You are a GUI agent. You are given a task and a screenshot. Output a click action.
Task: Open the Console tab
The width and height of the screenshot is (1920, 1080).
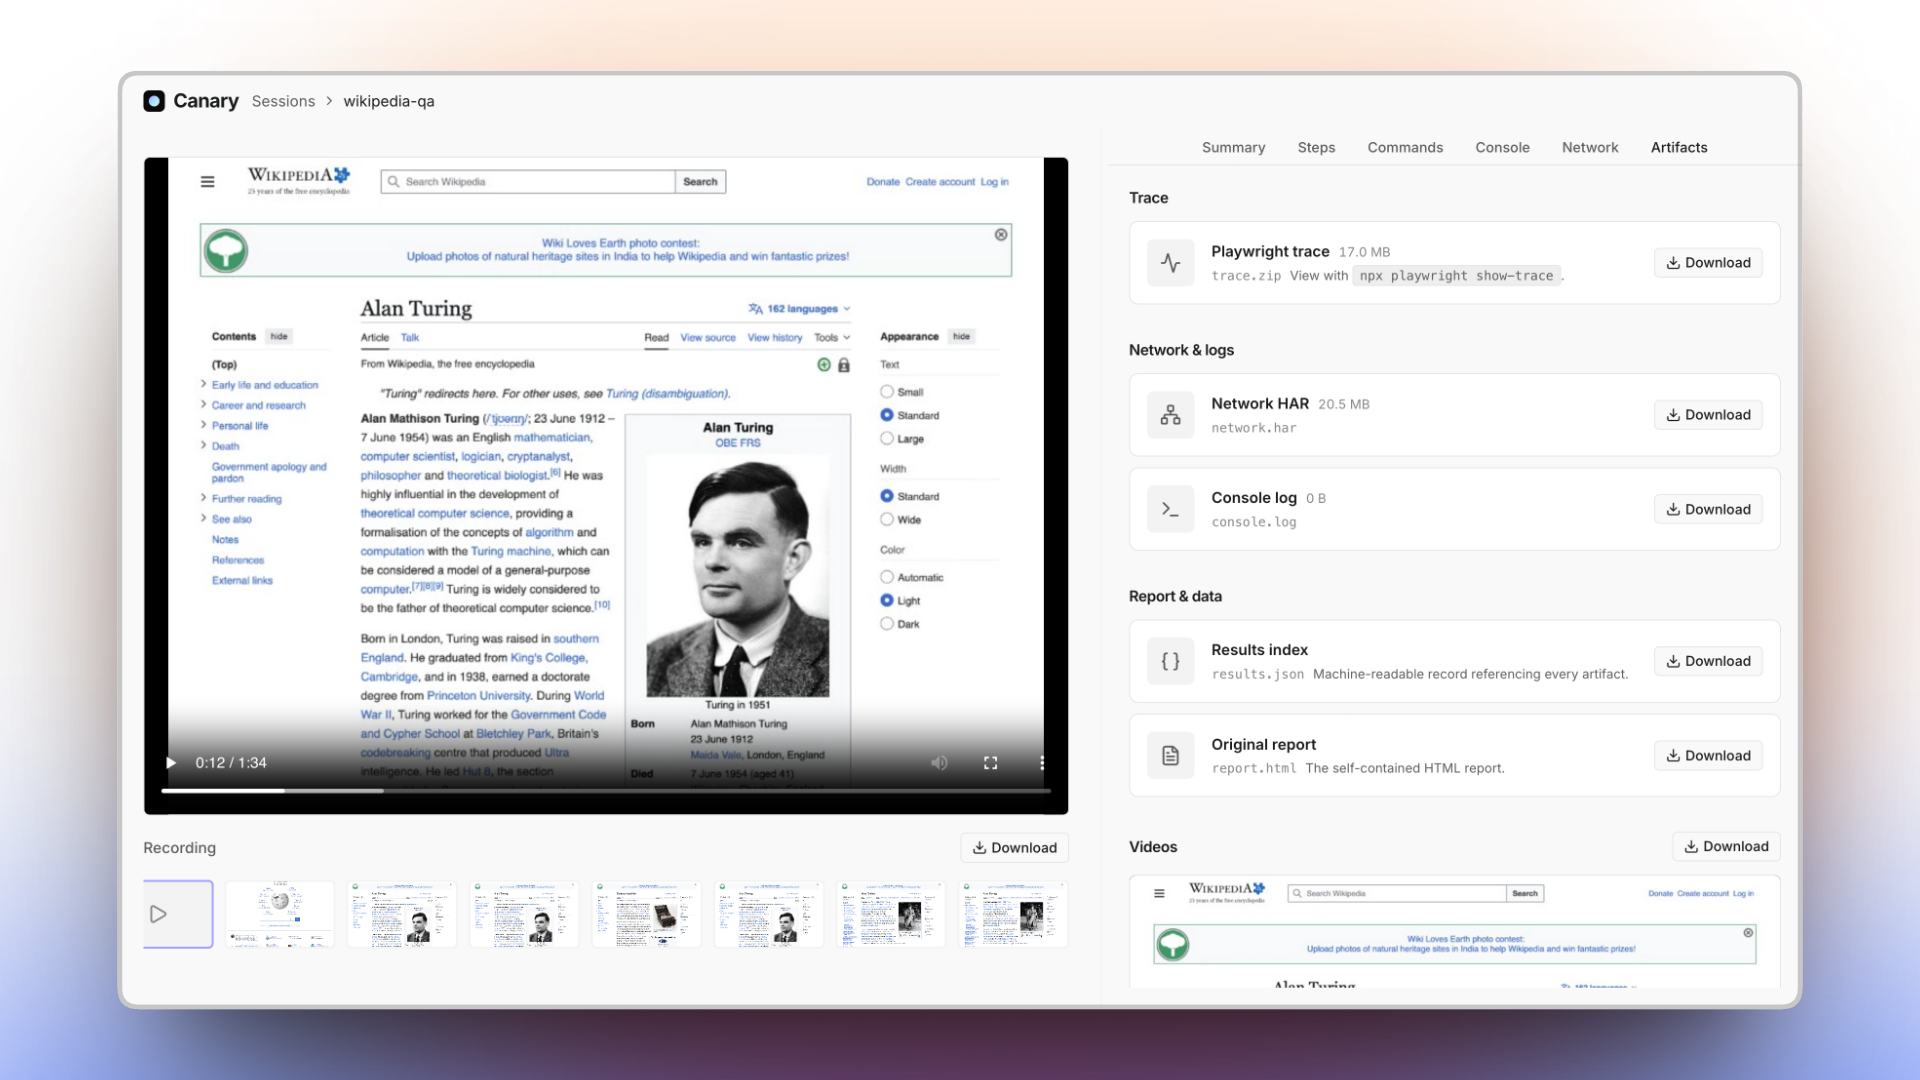click(1502, 147)
